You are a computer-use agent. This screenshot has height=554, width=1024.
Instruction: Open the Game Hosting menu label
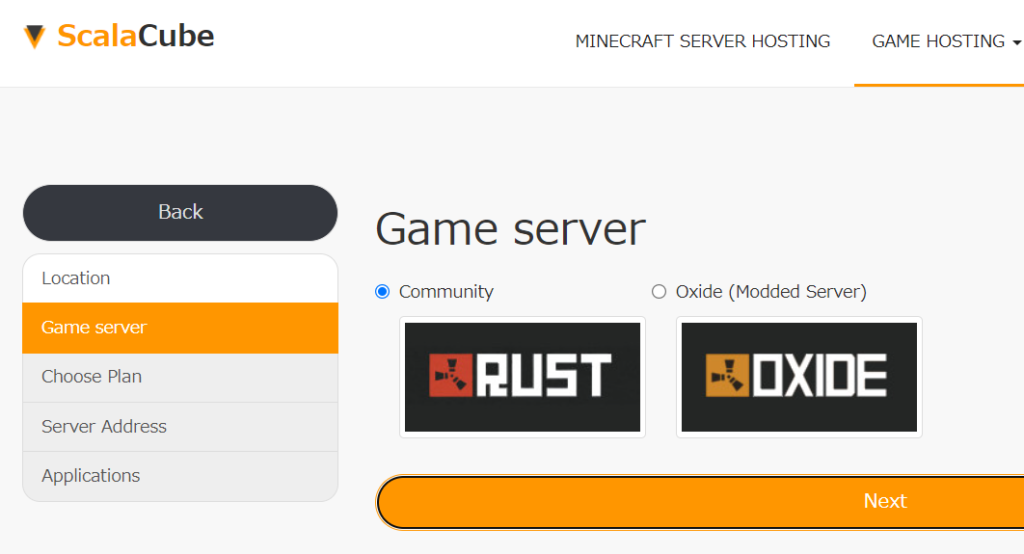tap(938, 41)
